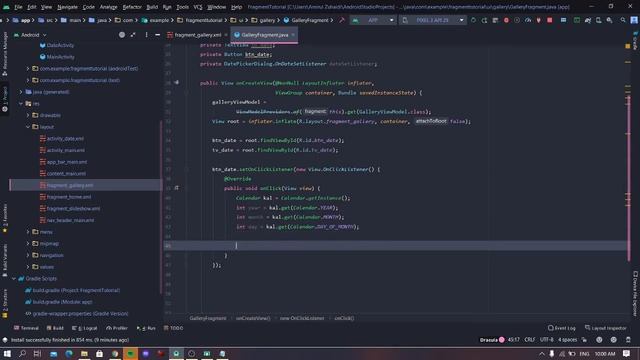Click the onClick override gutter icon
The height and width of the screenshot is (360, 640).
point(176,188)
